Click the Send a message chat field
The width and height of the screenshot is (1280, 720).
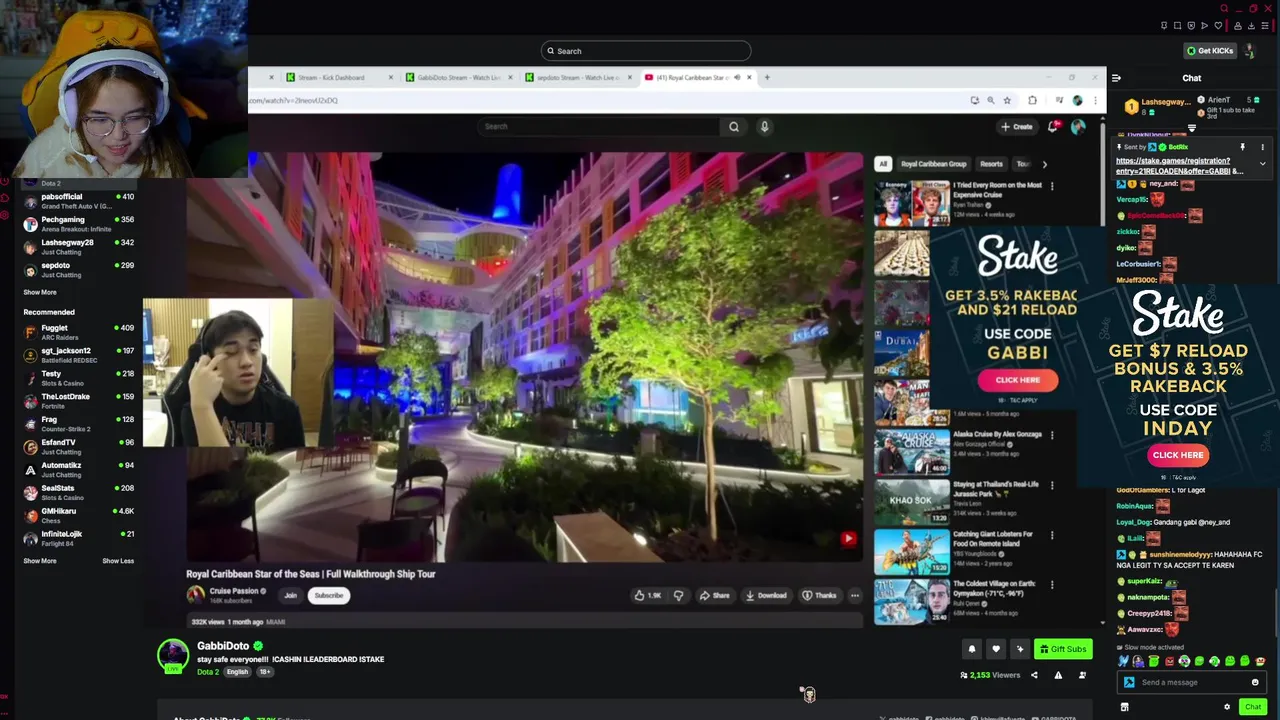click(x=1192, y=682)
